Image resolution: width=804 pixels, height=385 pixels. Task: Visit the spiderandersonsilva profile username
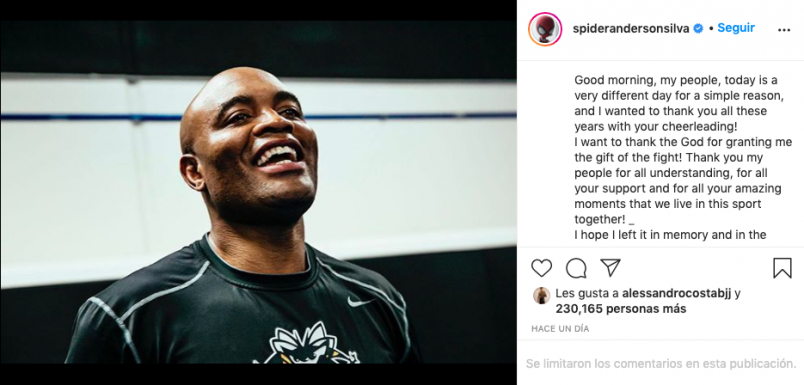coord(631,29)
